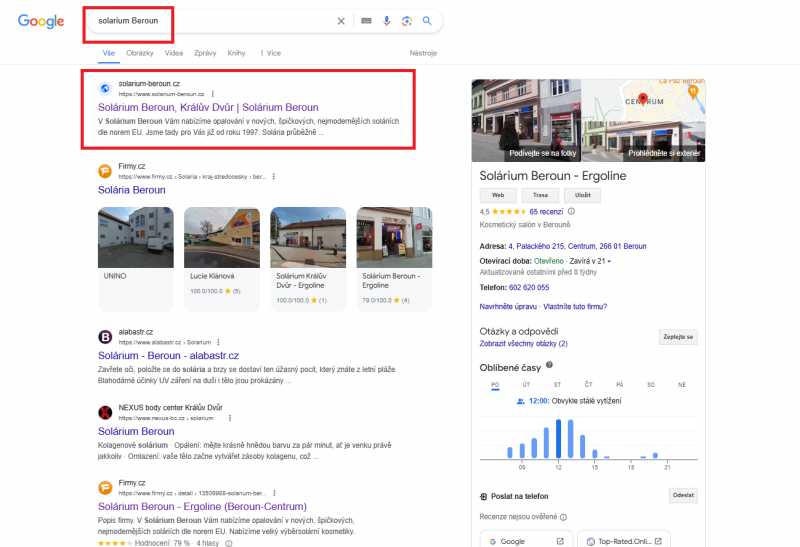Open more options for Firmy.cz detail result

click(274, 493)
